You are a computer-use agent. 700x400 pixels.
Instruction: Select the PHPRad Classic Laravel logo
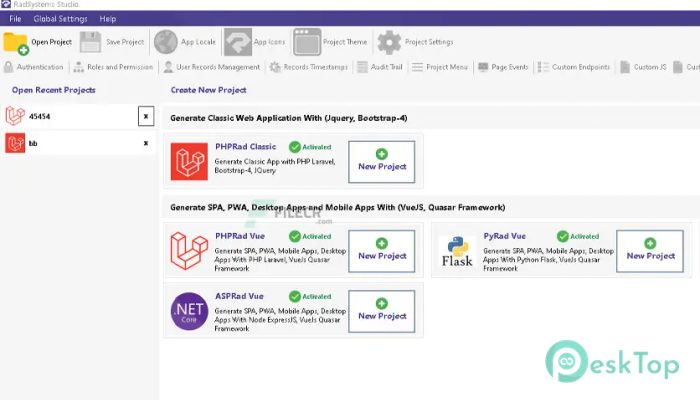tap(189, 161)
